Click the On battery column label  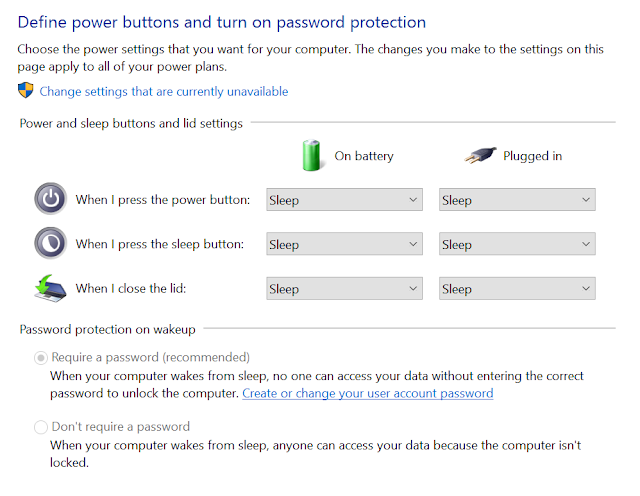click(364, 156)
